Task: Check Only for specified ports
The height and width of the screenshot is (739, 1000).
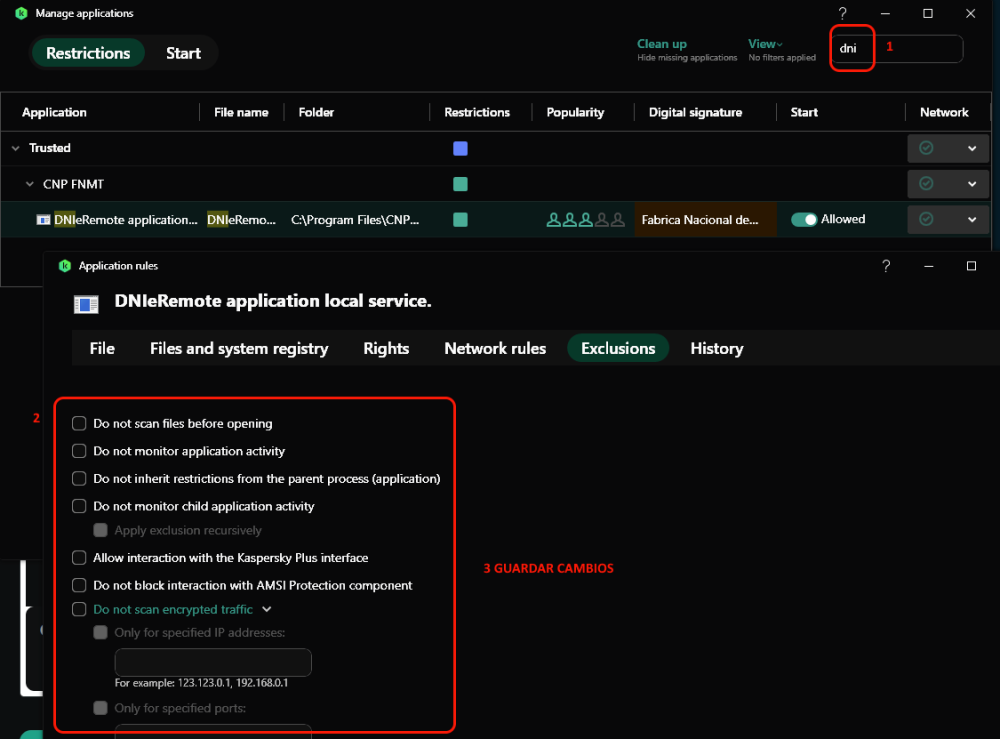Action: click(100, 708)
